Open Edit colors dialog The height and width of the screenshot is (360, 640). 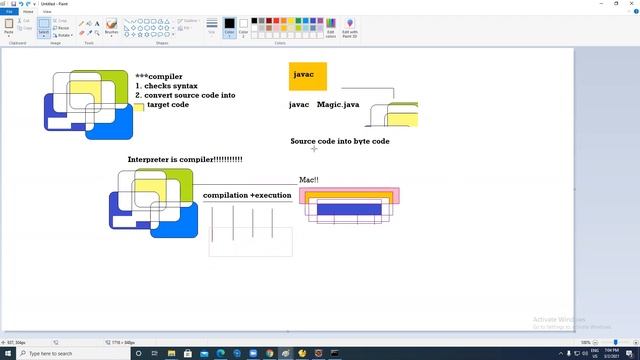point(331,28)
